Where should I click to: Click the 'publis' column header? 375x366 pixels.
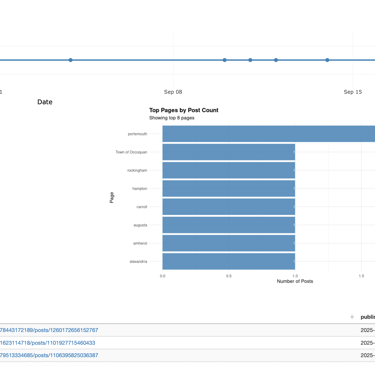point(368,317)
